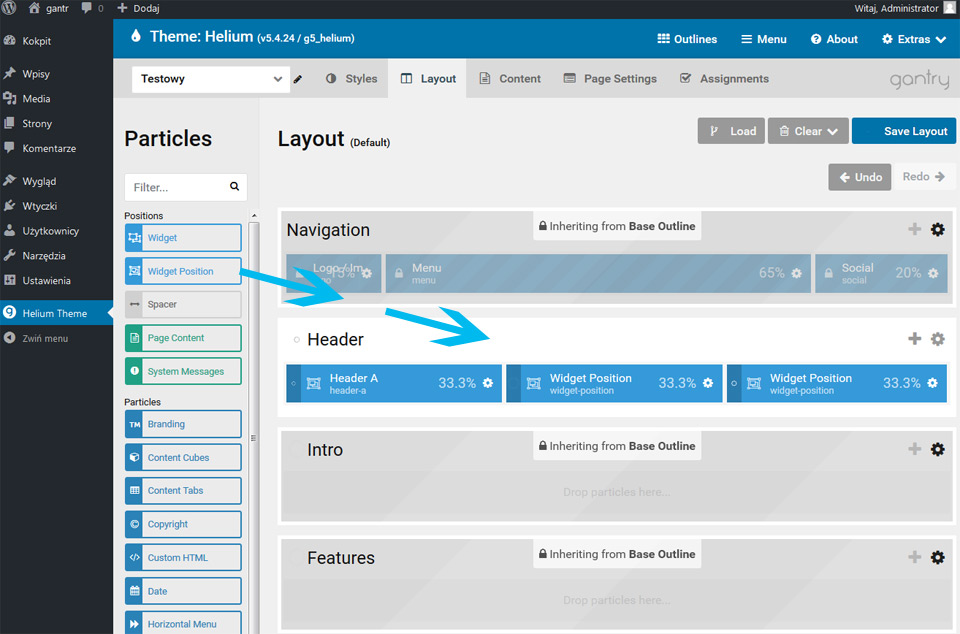
Task: Select the Spacer position item
Action: point(183,304)
